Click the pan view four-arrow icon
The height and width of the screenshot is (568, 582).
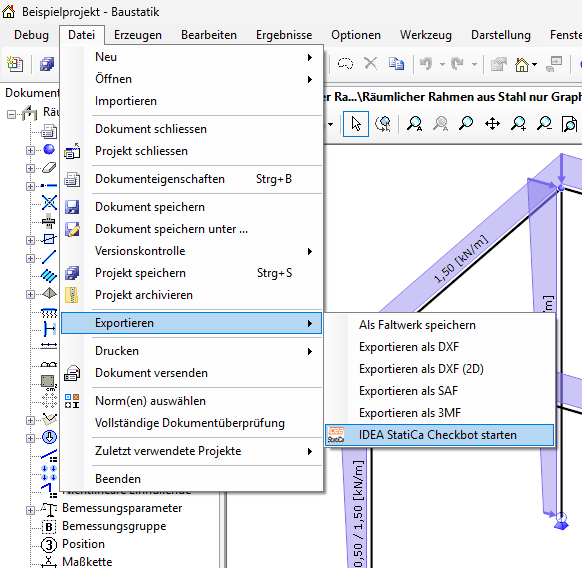pyautogui.click(x=492, y=124)
